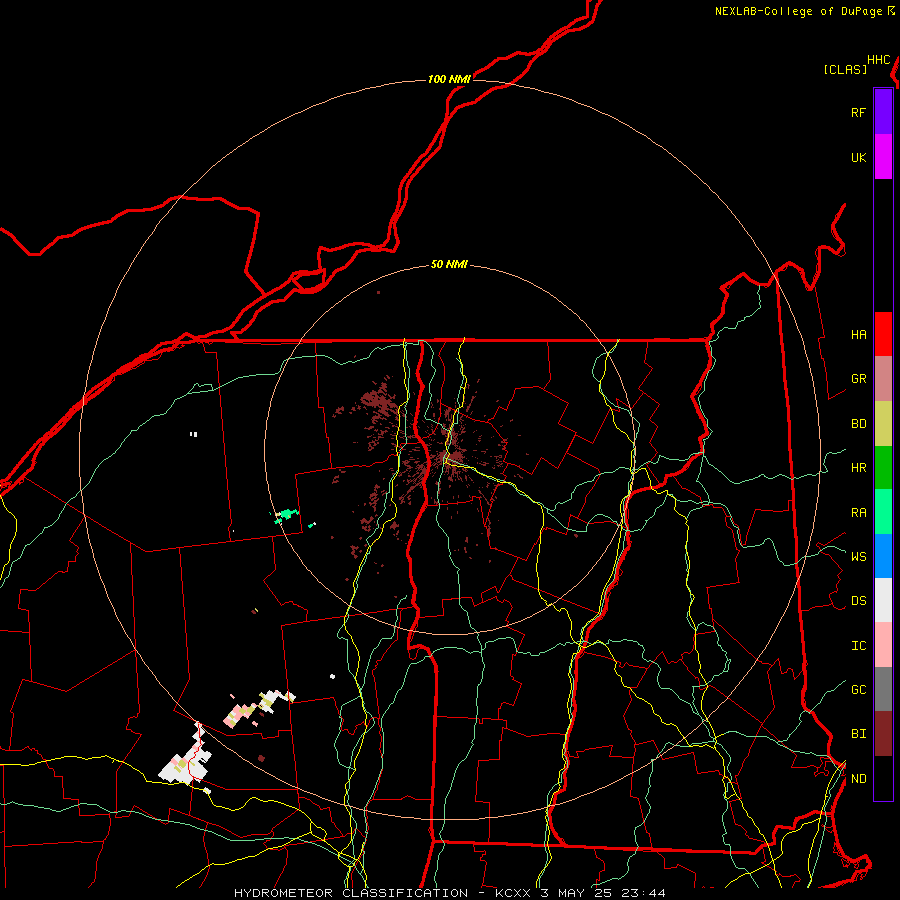Click the UK magenta legend swatch

[x=883, y=157]
